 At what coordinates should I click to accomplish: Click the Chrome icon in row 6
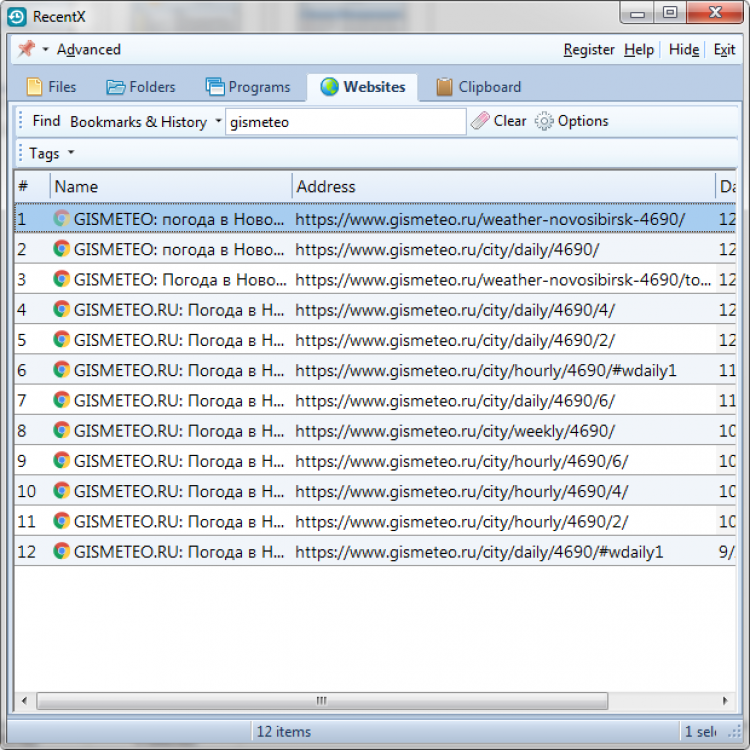click(61, 370)
